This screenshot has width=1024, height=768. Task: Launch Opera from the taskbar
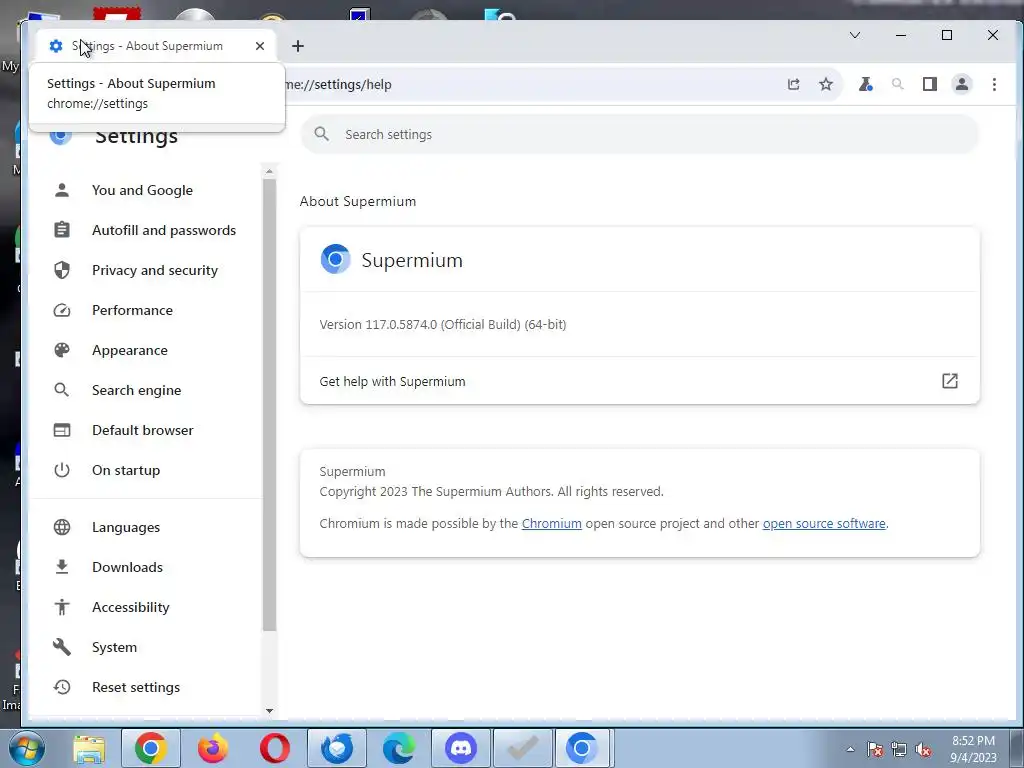pyautogui.click(x=275, y=748)
